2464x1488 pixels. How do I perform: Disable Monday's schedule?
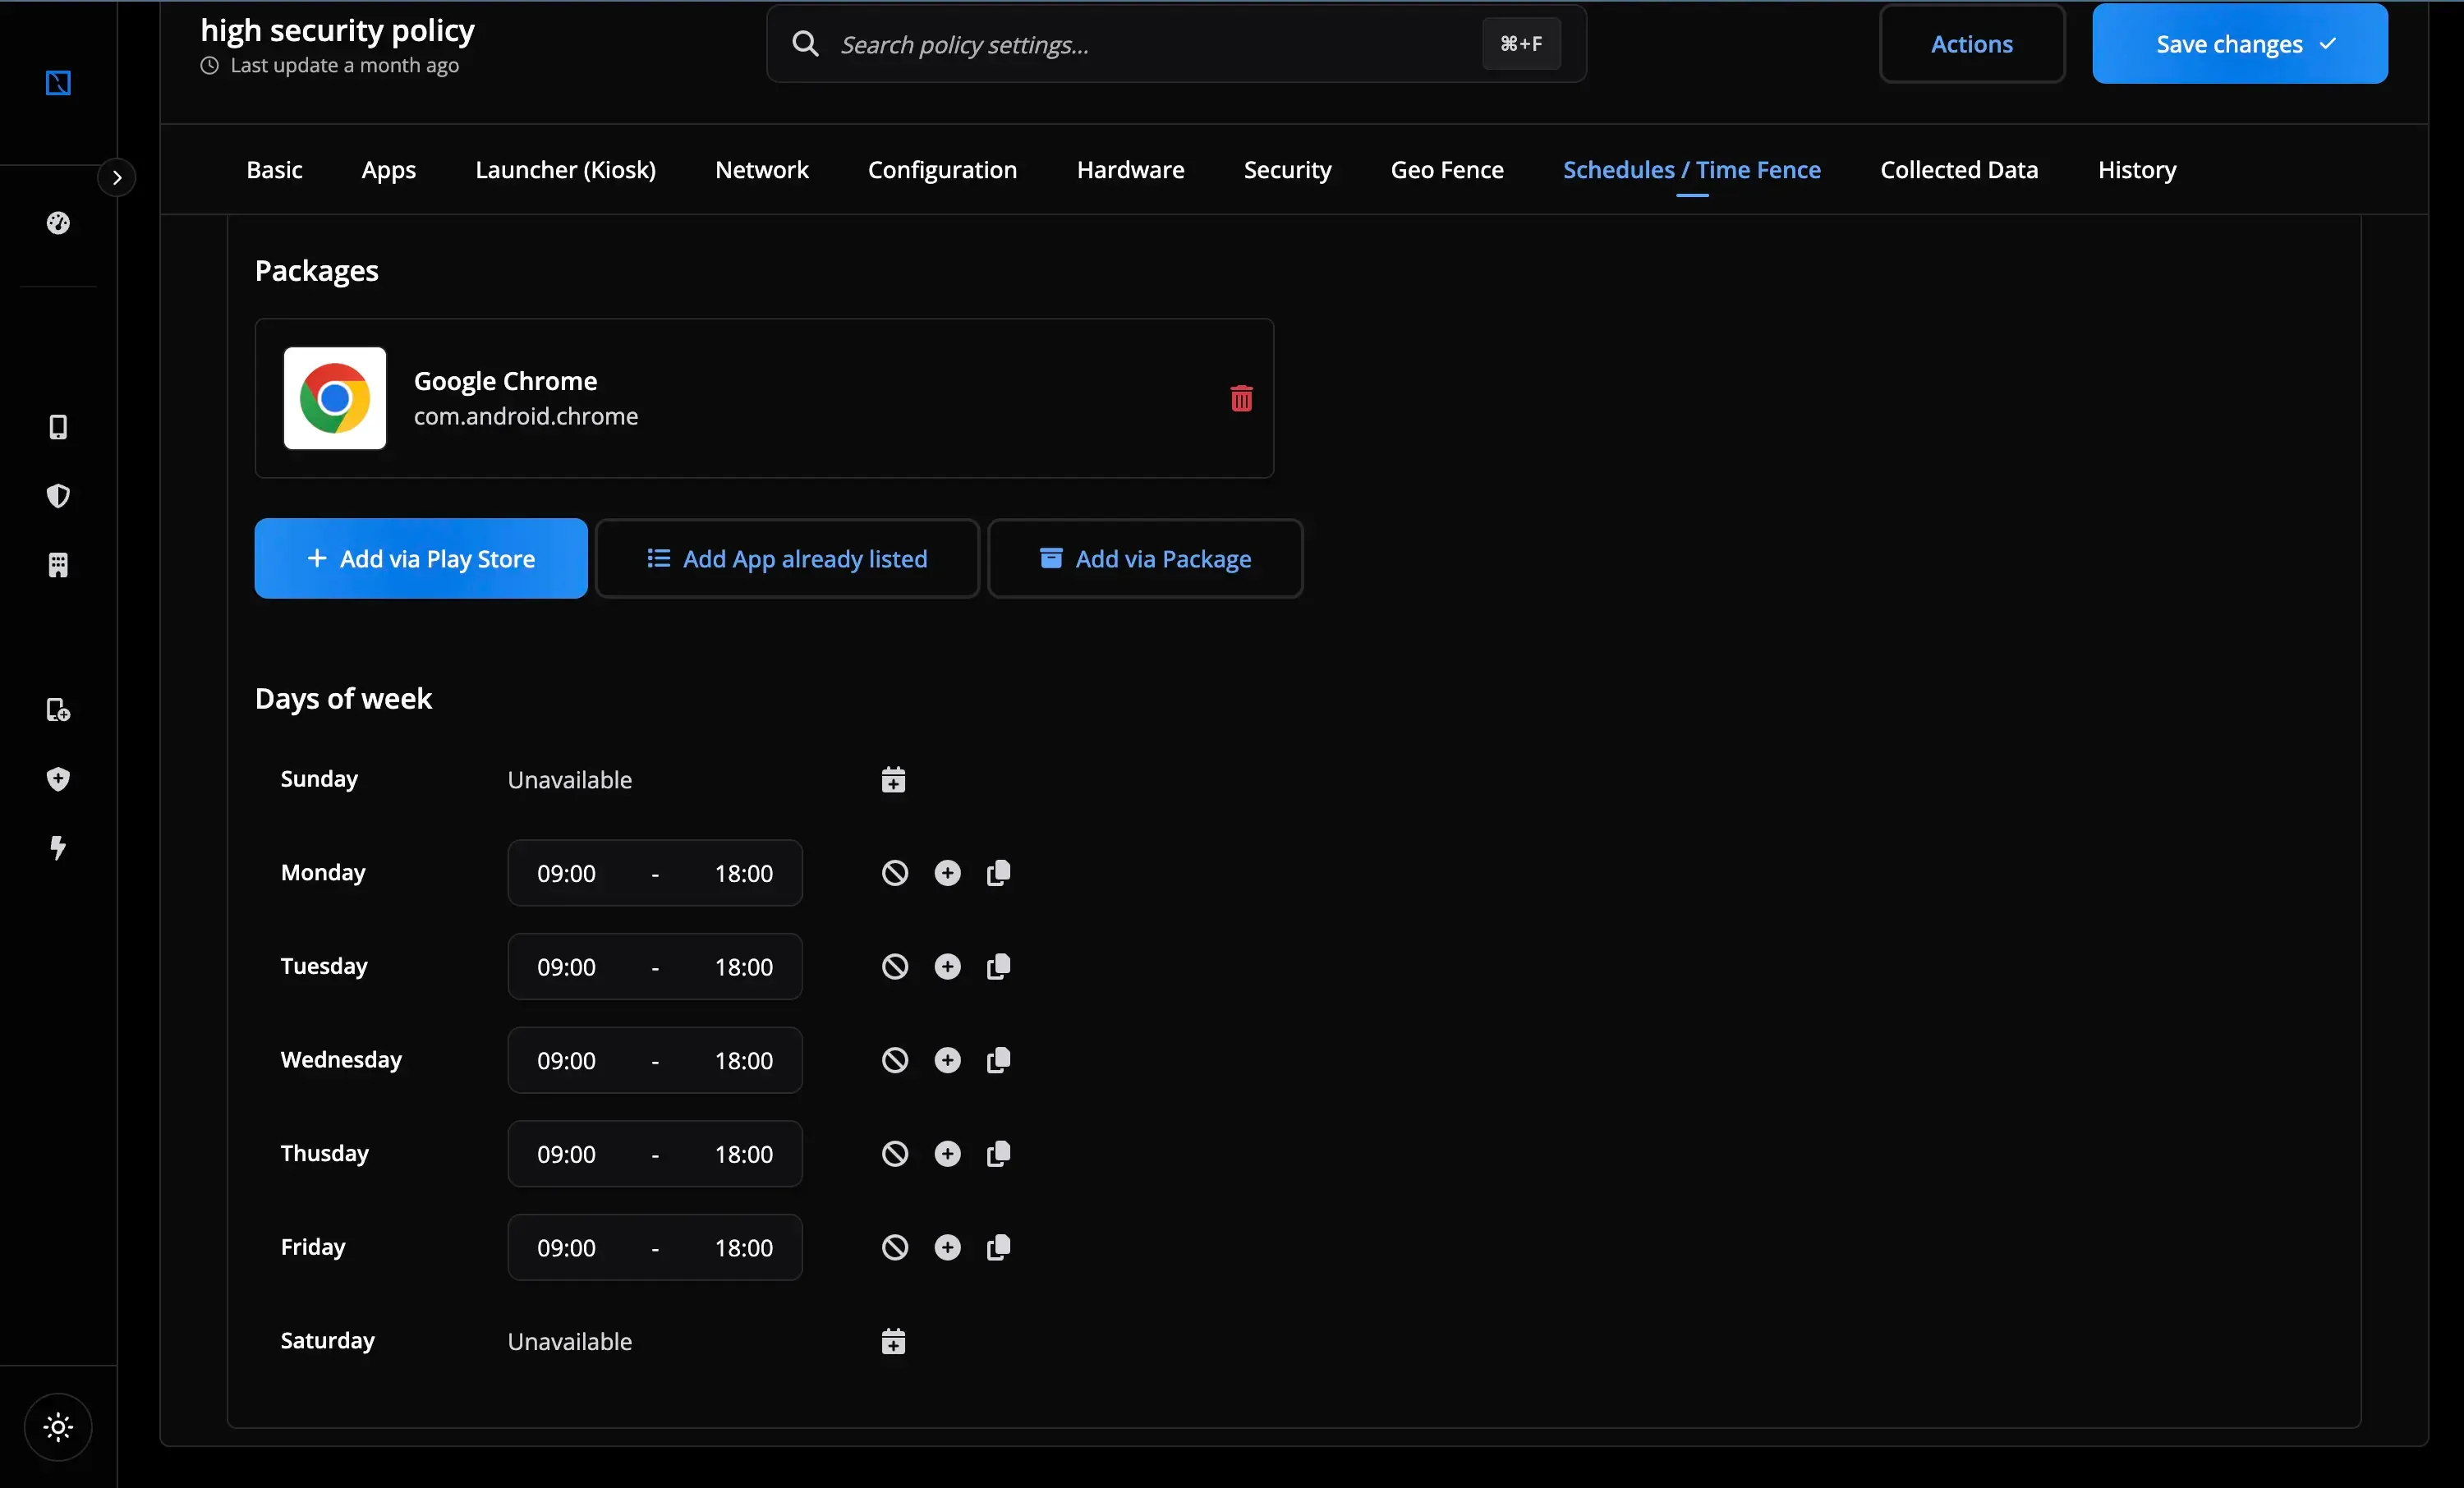point(893,872)
